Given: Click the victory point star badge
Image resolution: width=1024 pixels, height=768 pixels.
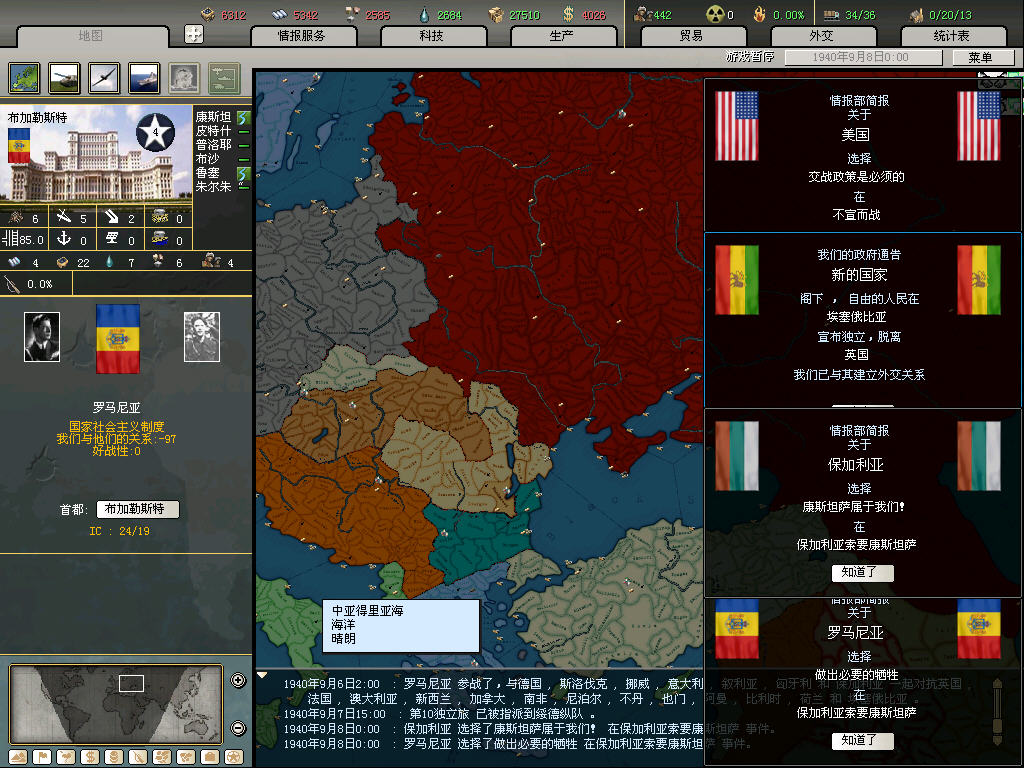Looking at the screenshot, I should click(155, 133).
